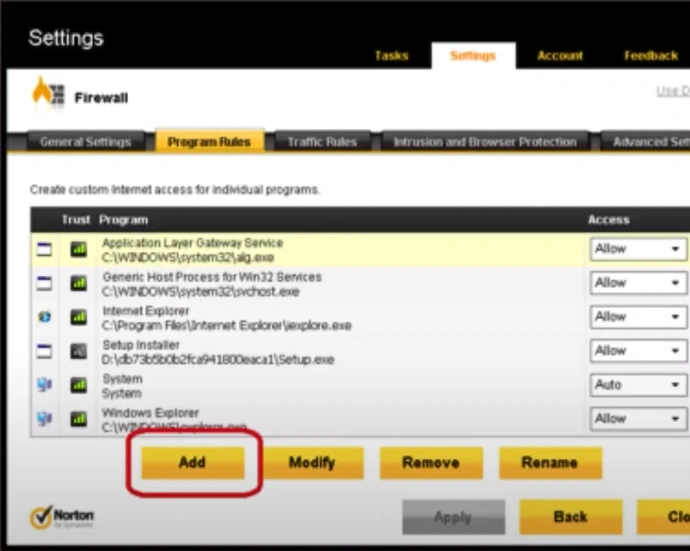Open the Advanced Settings tab

[647, 142]
